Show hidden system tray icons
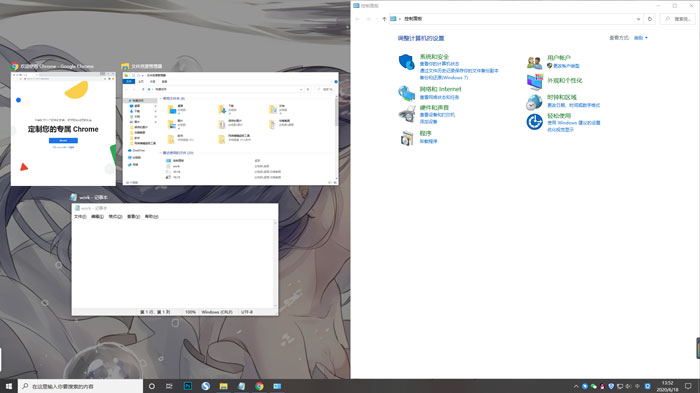Viewport: 700px width, 393px height. 576,386
